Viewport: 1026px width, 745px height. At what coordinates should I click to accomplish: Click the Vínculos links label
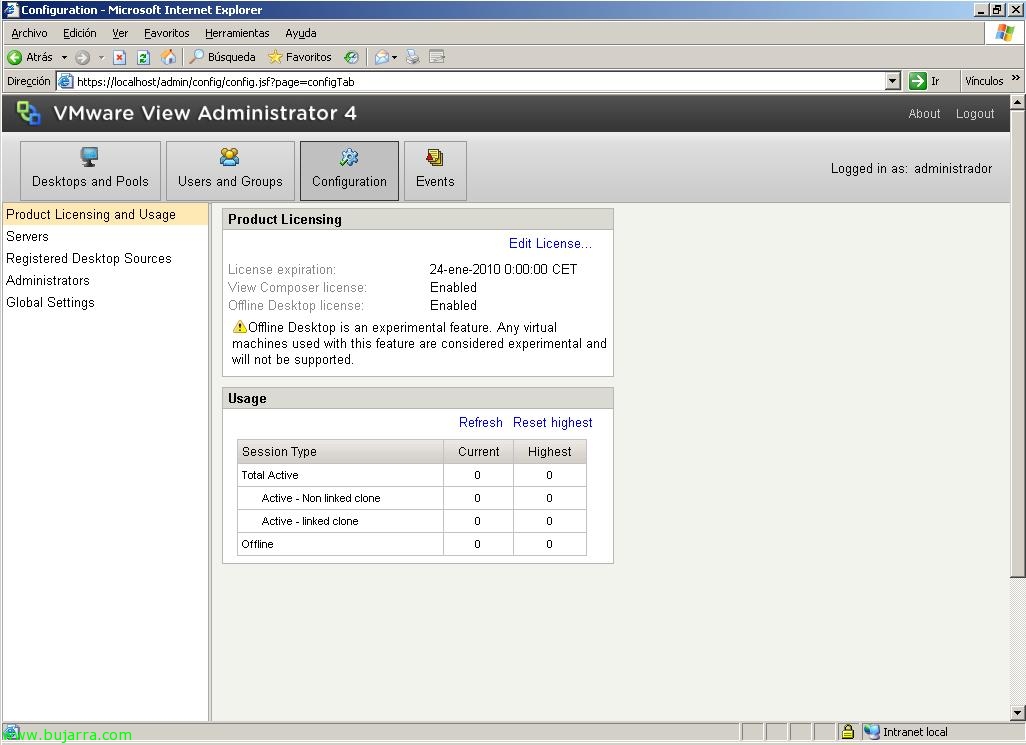983,81
